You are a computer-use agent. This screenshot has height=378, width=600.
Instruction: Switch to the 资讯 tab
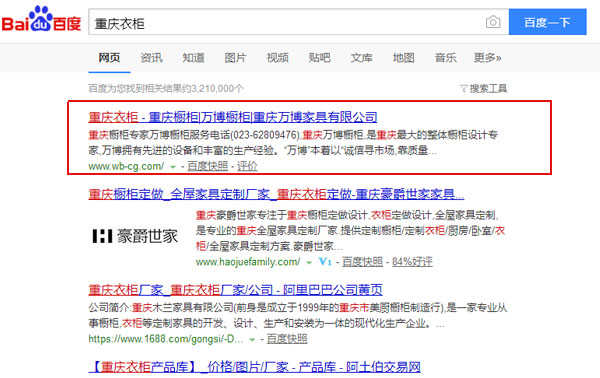[x=151, y=58]
